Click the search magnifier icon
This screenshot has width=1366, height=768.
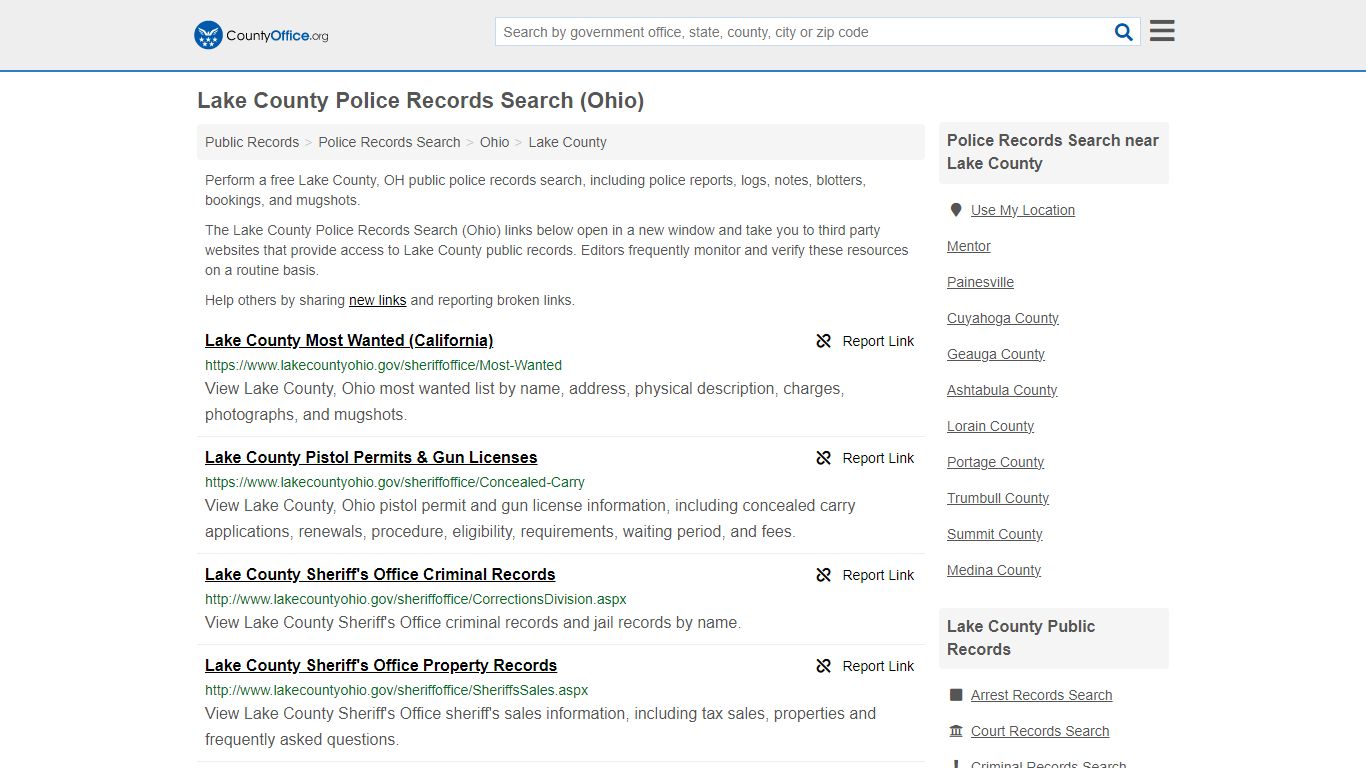coord(1124,32)
